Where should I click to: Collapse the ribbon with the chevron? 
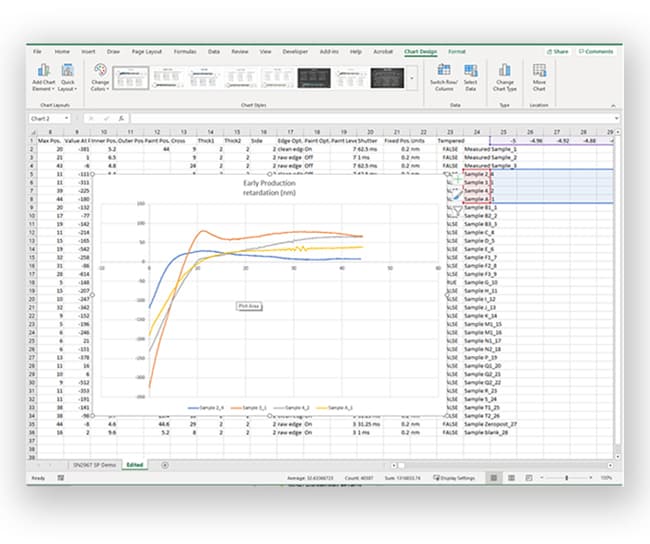click(613, 106)
